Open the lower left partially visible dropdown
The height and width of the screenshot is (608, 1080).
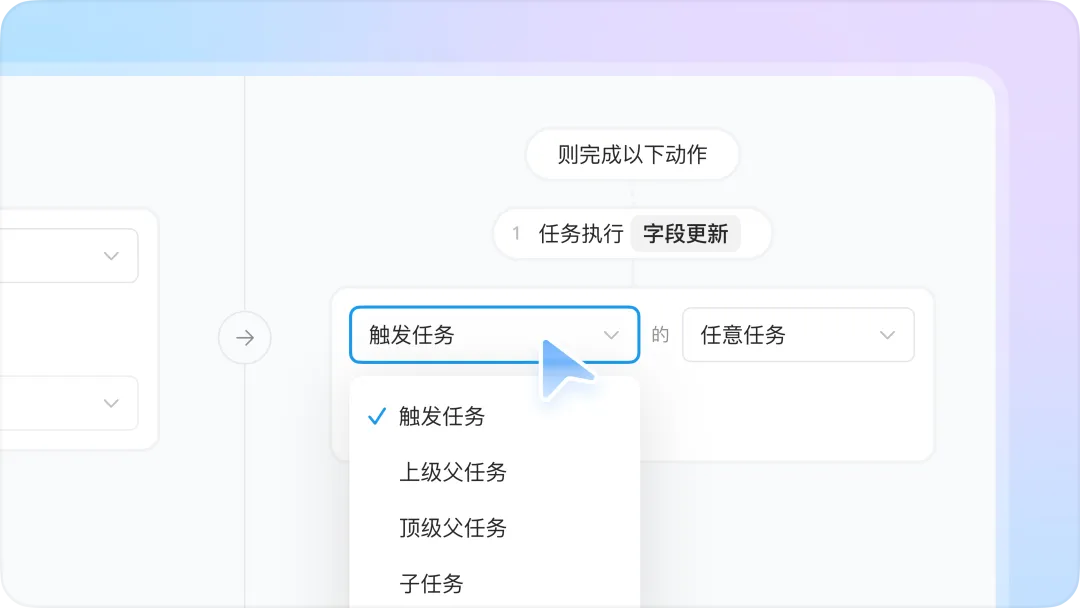tap(69, 403)
